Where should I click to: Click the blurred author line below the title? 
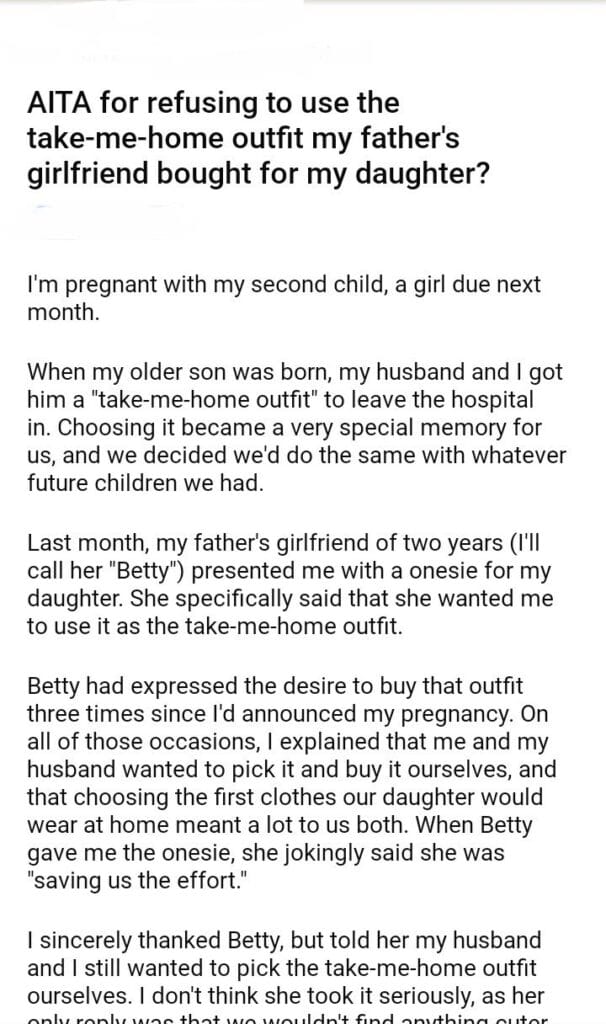(x=105, y=212)
